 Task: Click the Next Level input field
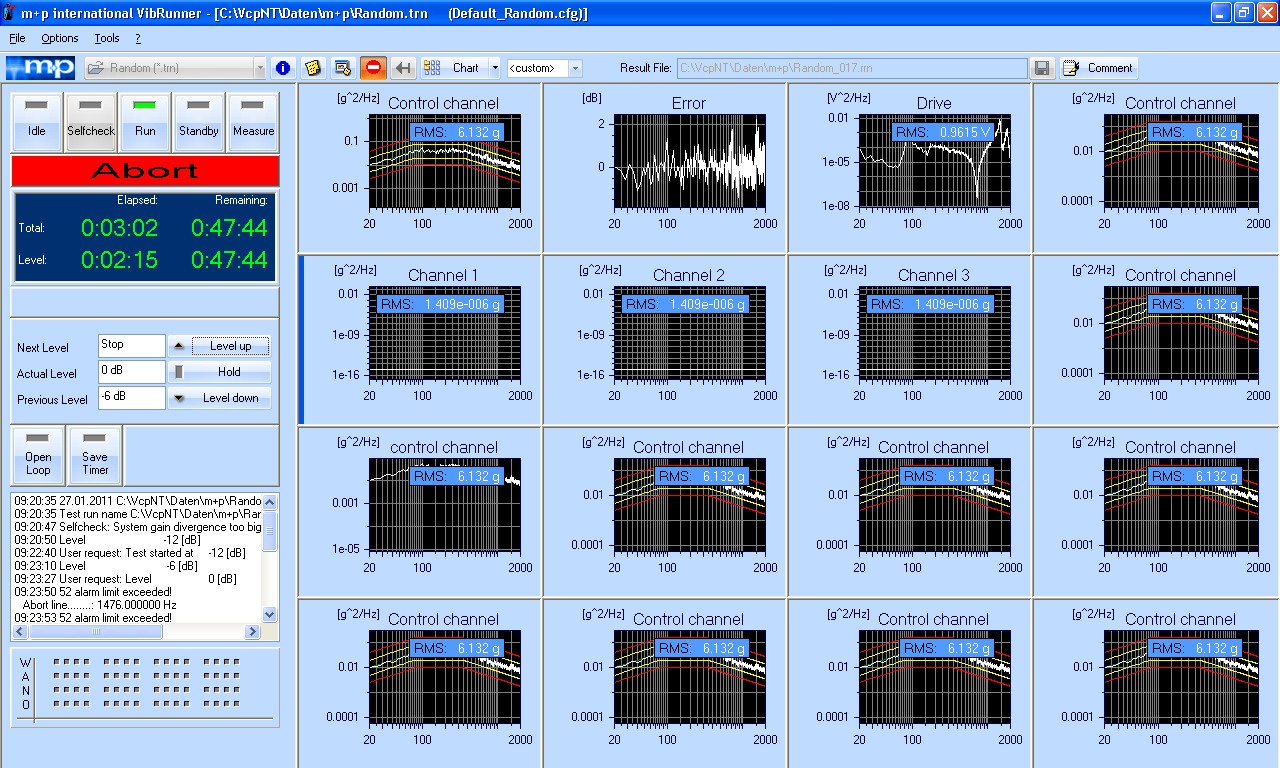131,346
